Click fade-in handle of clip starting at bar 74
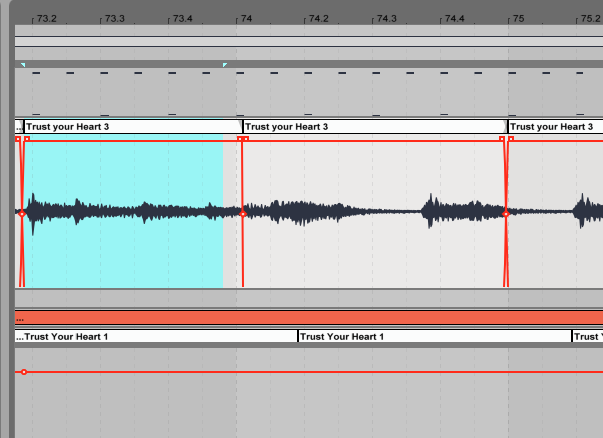The height and width of the screenshot is (438, 603). click(x=246, y=138)
